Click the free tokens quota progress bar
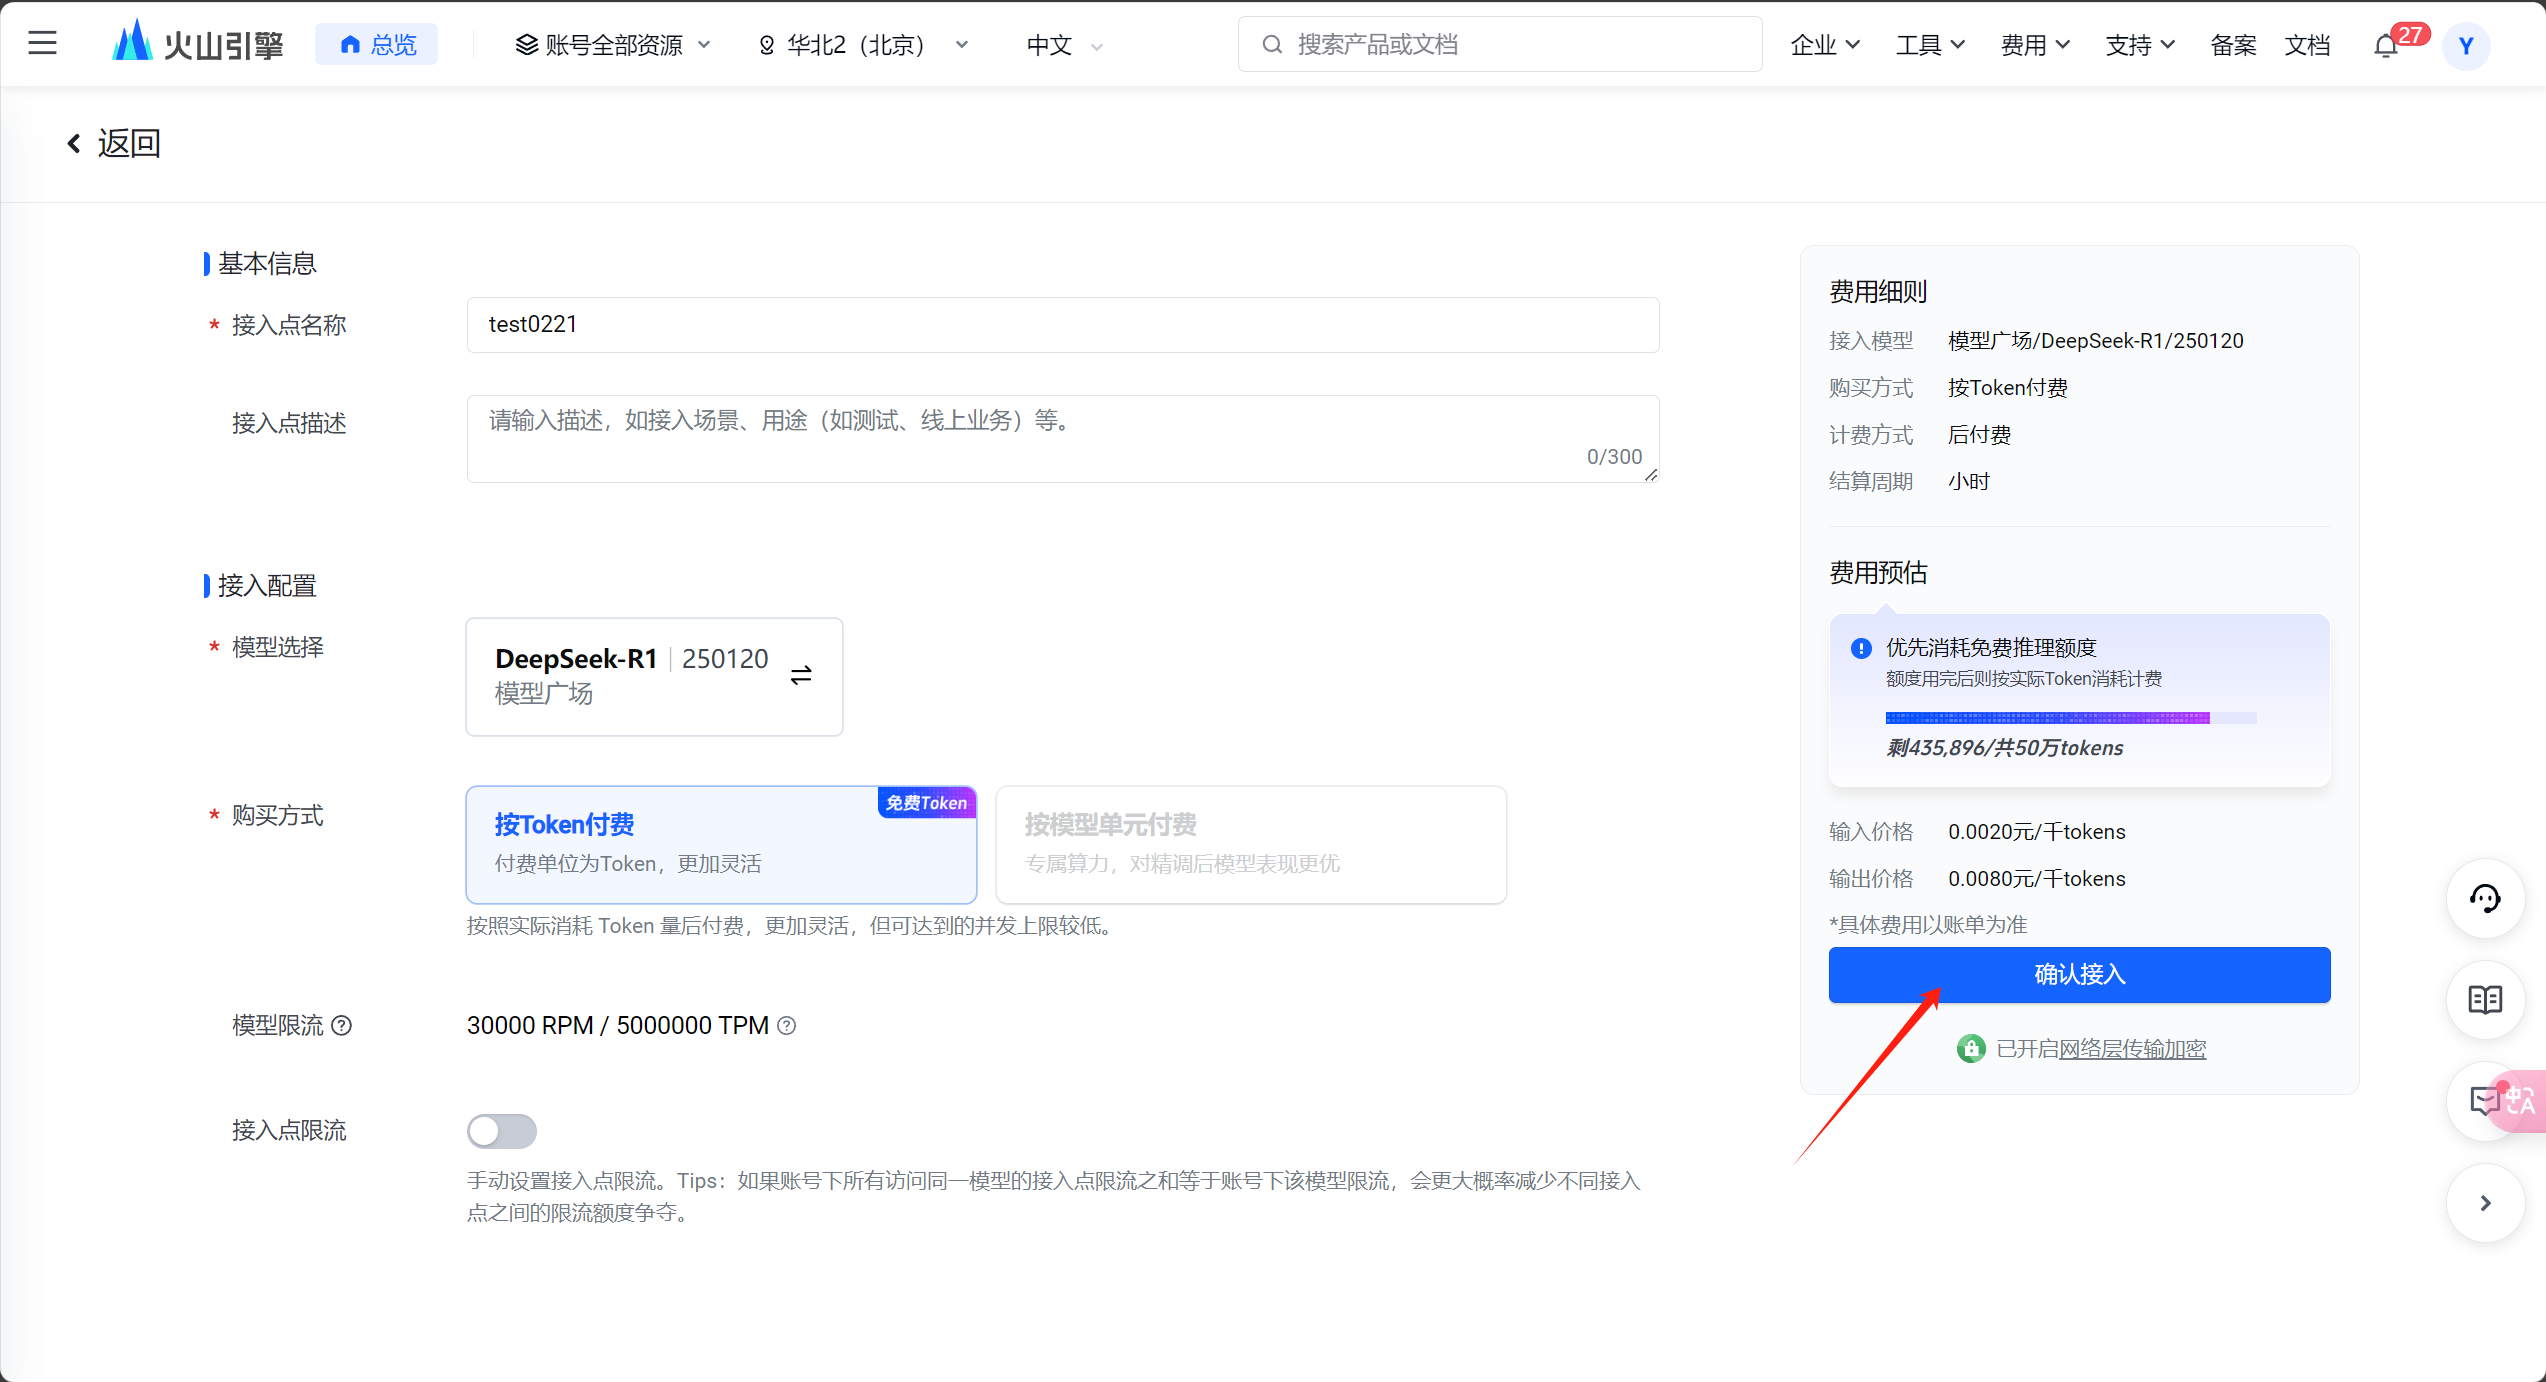This screenshot has width=2546, height=1382. [x=2070, y=718]
